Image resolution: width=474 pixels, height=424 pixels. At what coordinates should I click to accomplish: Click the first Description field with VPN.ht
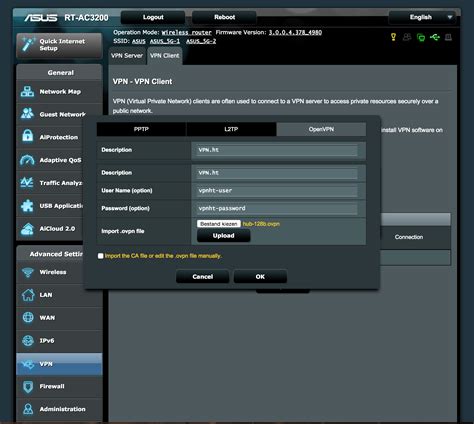277,150
